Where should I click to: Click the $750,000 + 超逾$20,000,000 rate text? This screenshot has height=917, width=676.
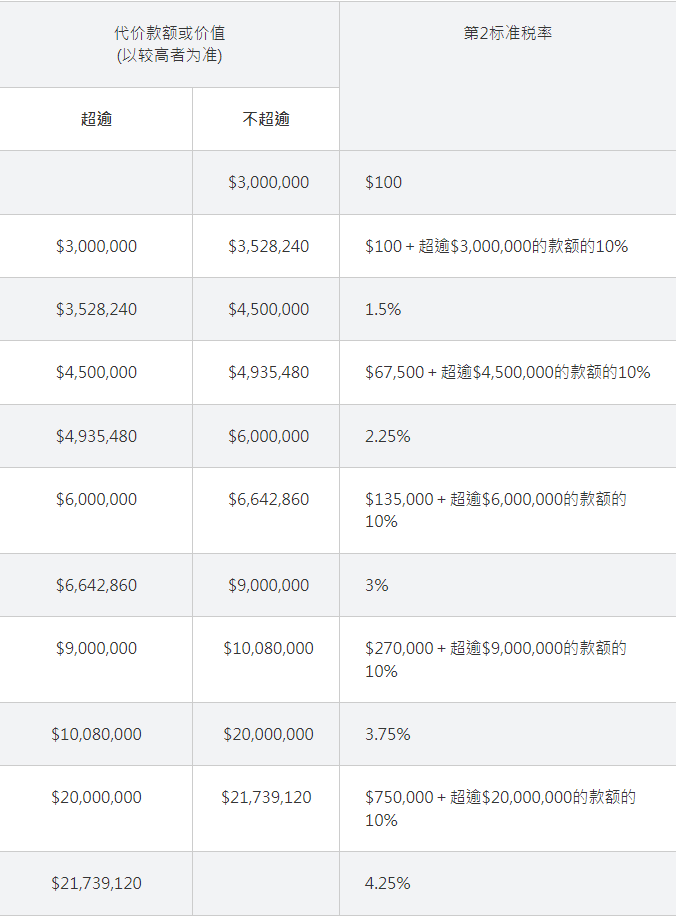500,808
